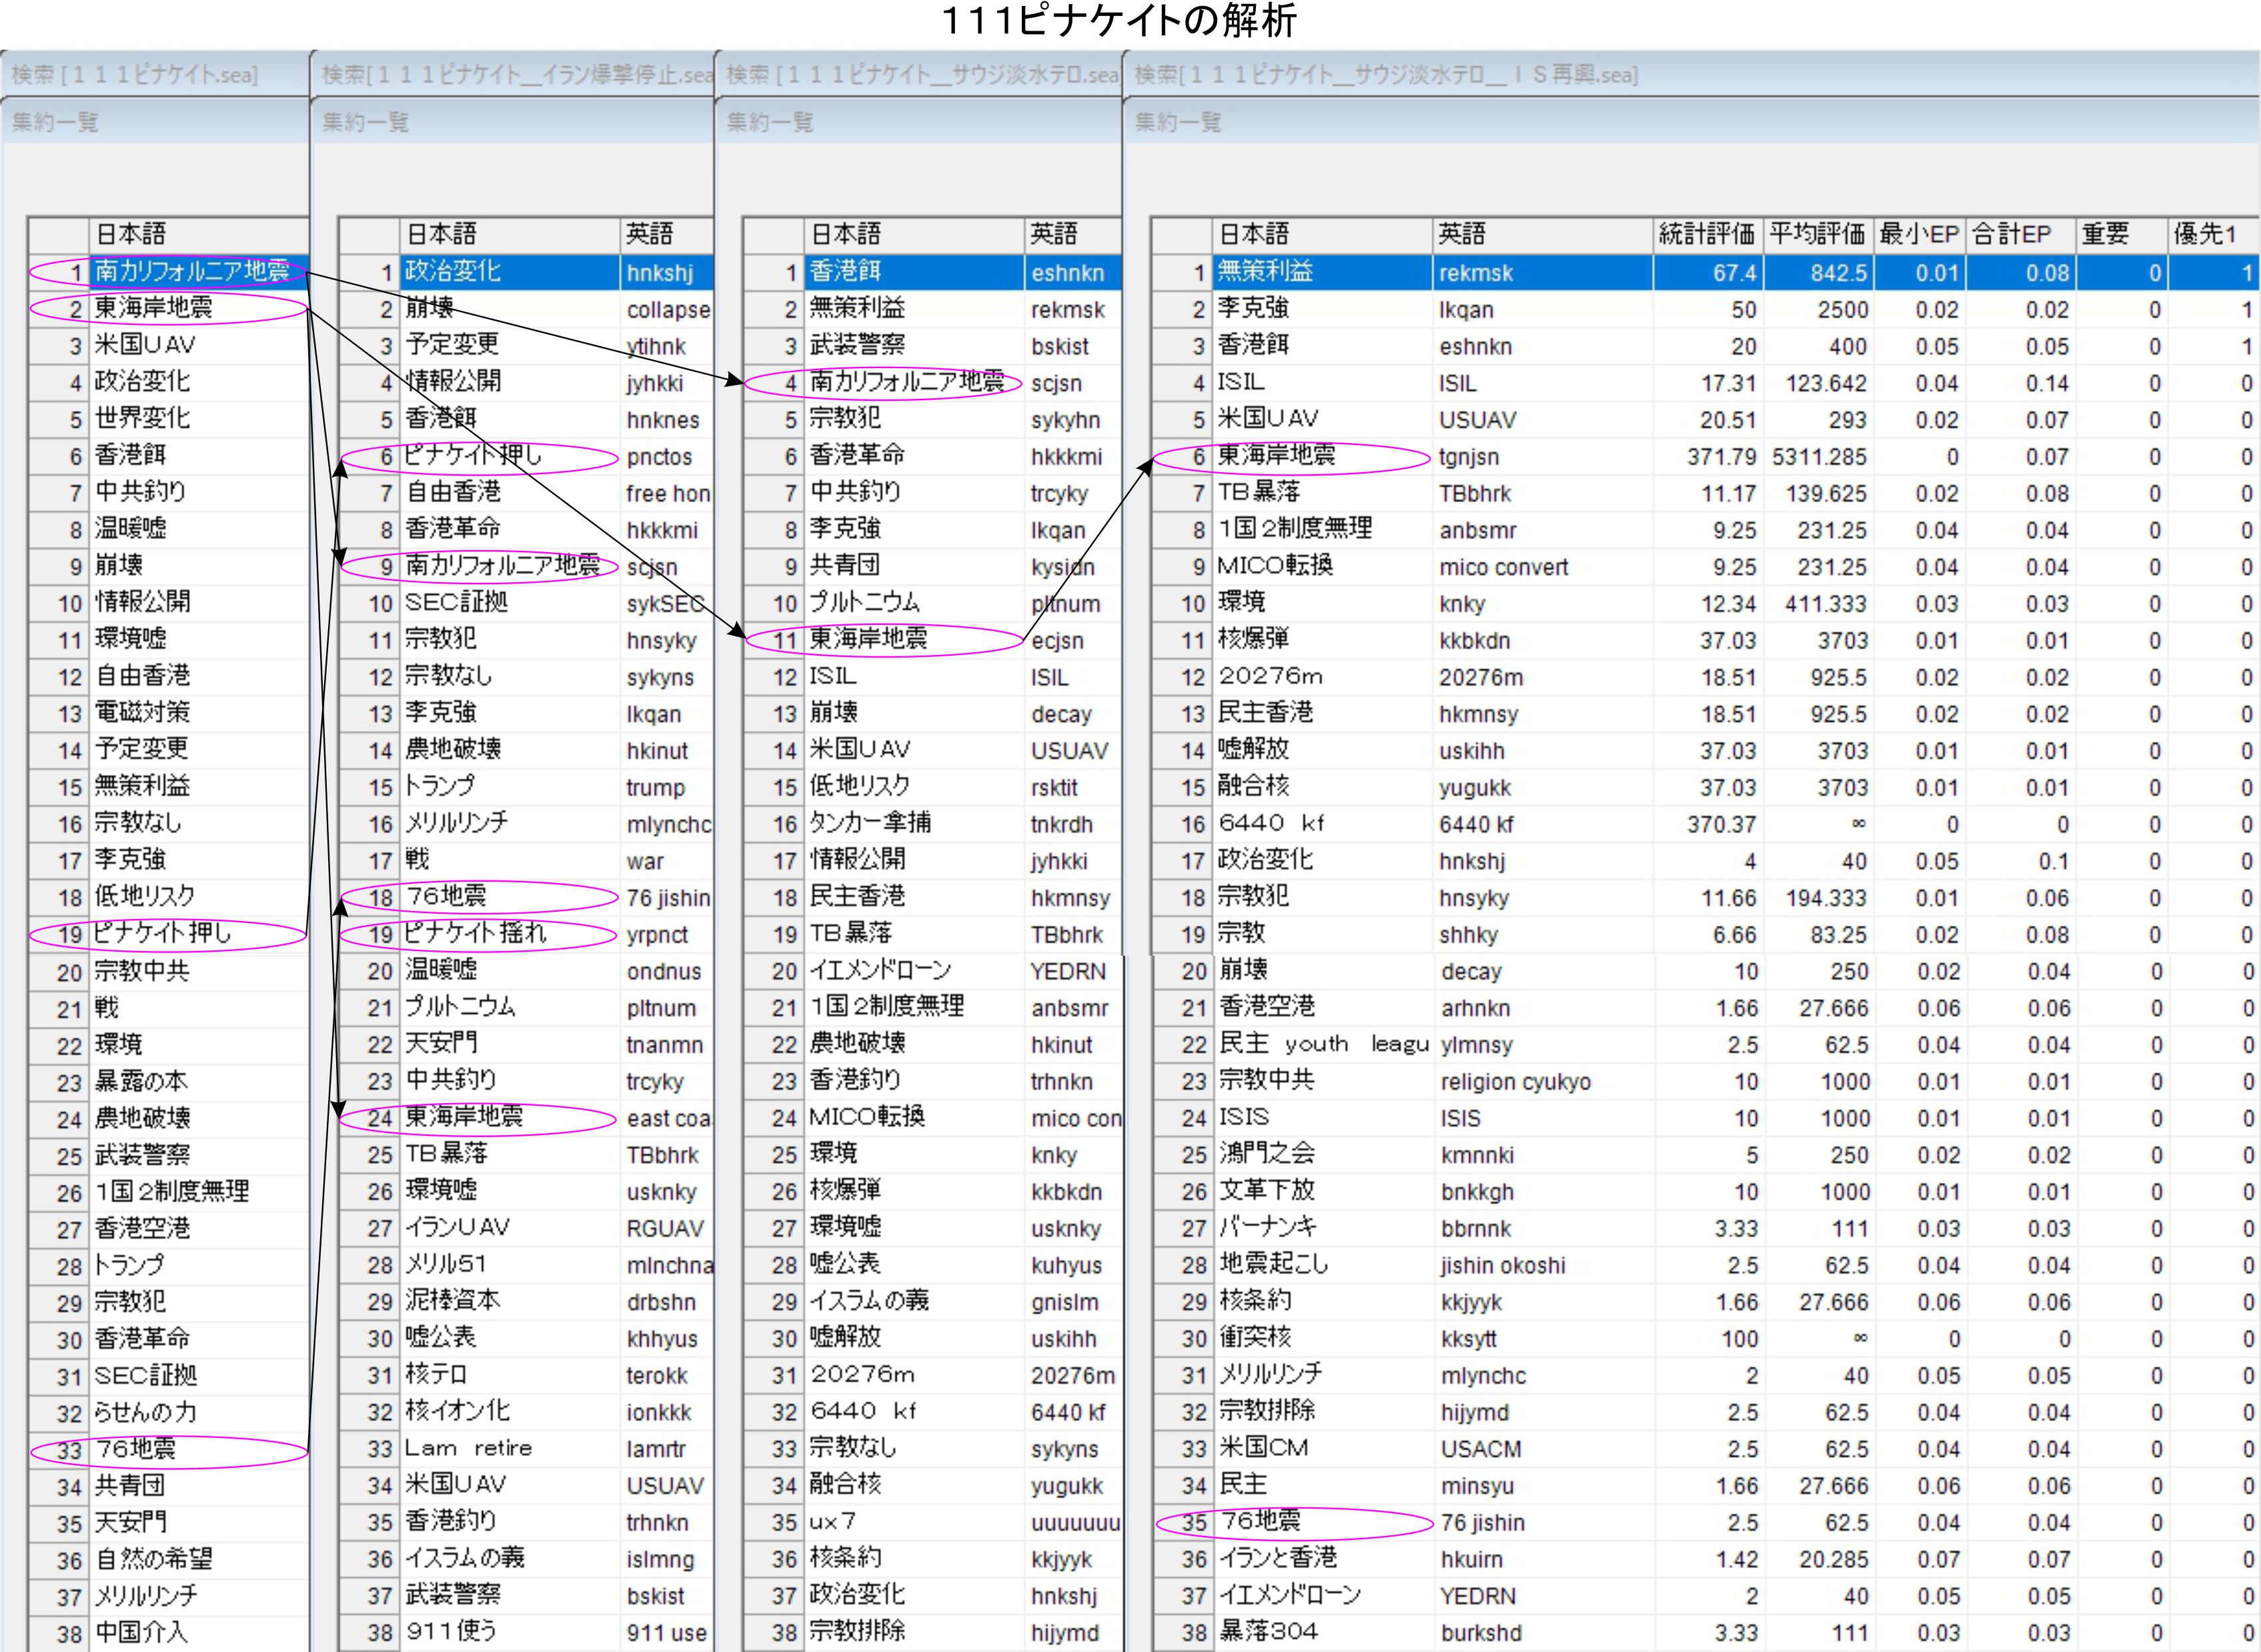Click the 平均評価 column header
This screenshot has height=1652, width=2261.
click(1817, 234)
